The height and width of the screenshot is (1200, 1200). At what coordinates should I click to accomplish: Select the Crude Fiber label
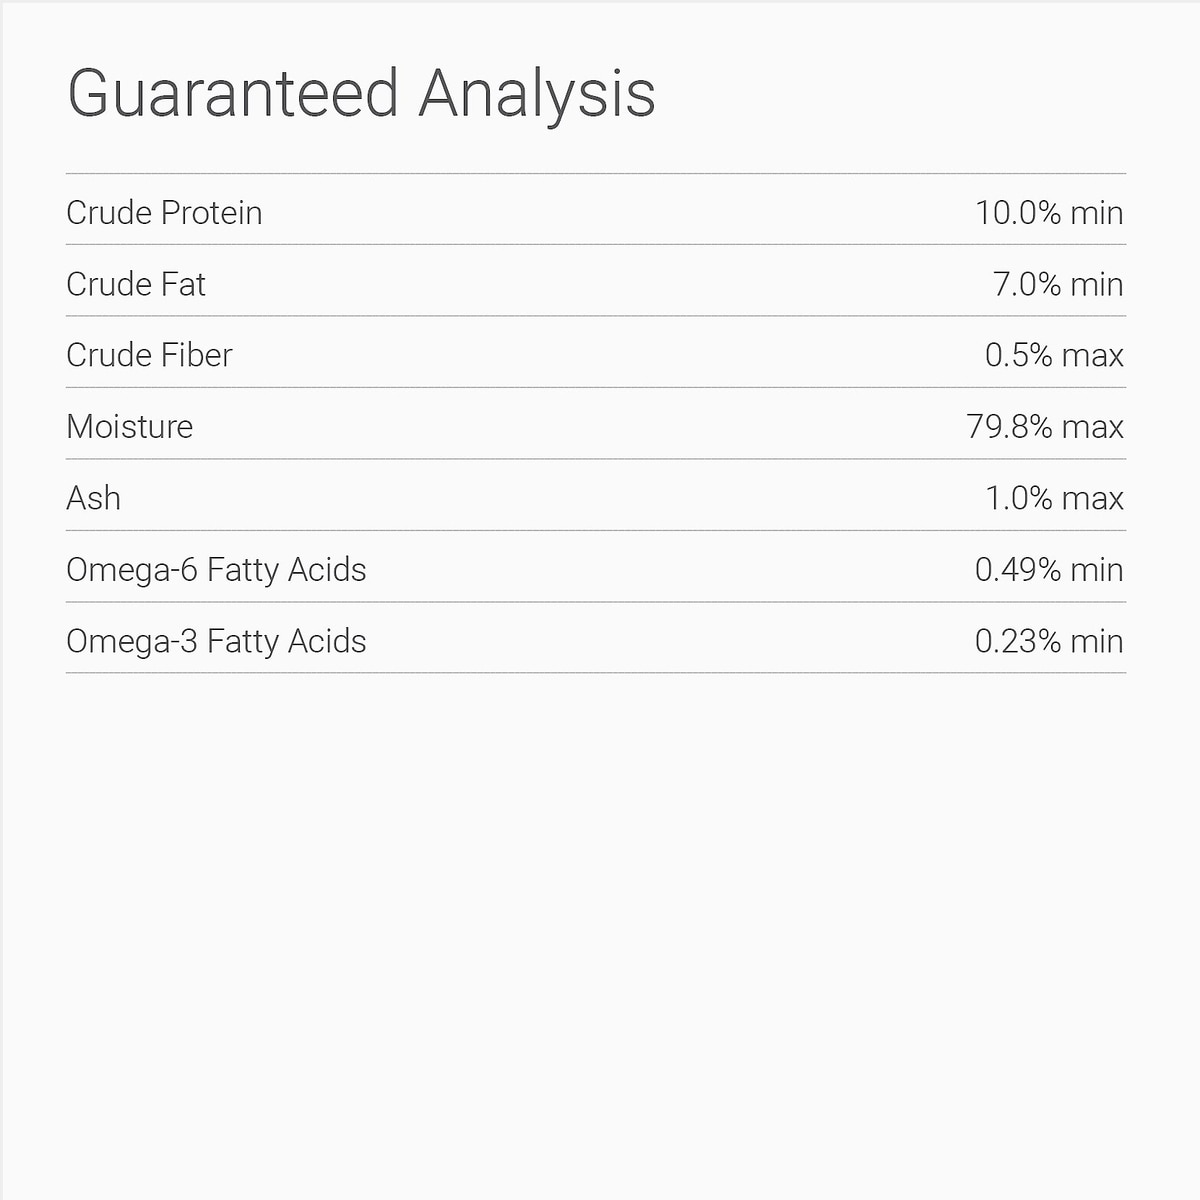click(149, 355)
